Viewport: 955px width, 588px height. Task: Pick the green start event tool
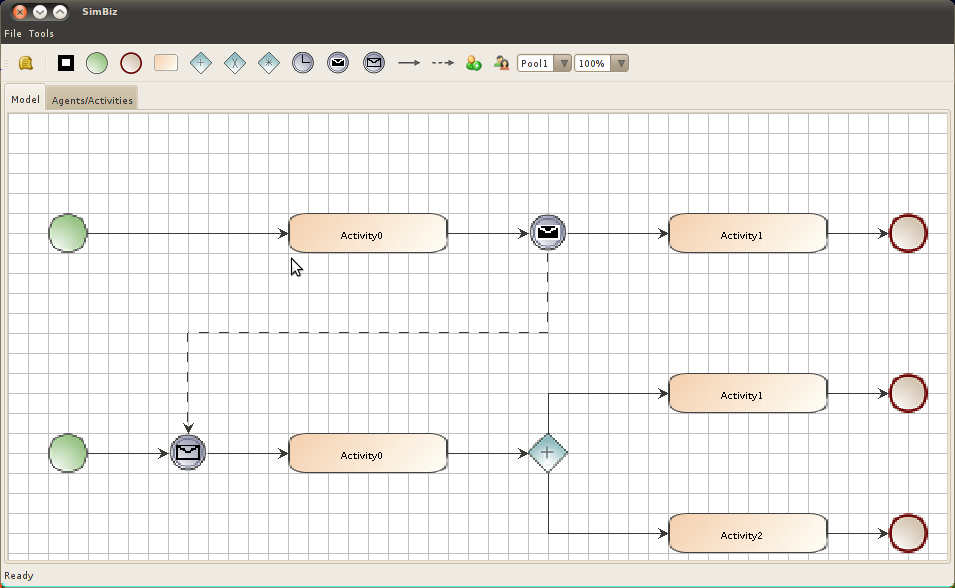pos(97,63)
